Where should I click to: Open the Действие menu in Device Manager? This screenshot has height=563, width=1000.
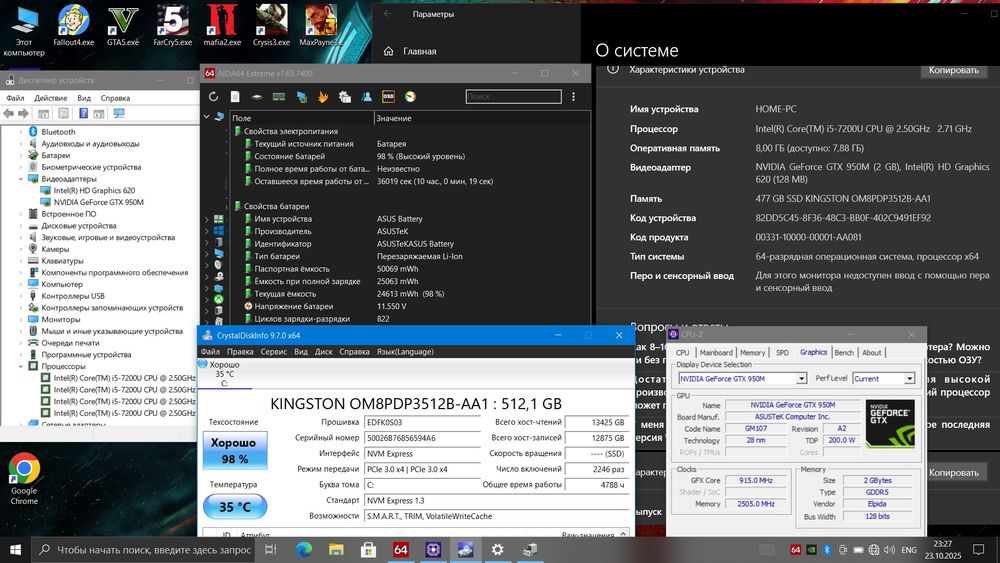50,98
